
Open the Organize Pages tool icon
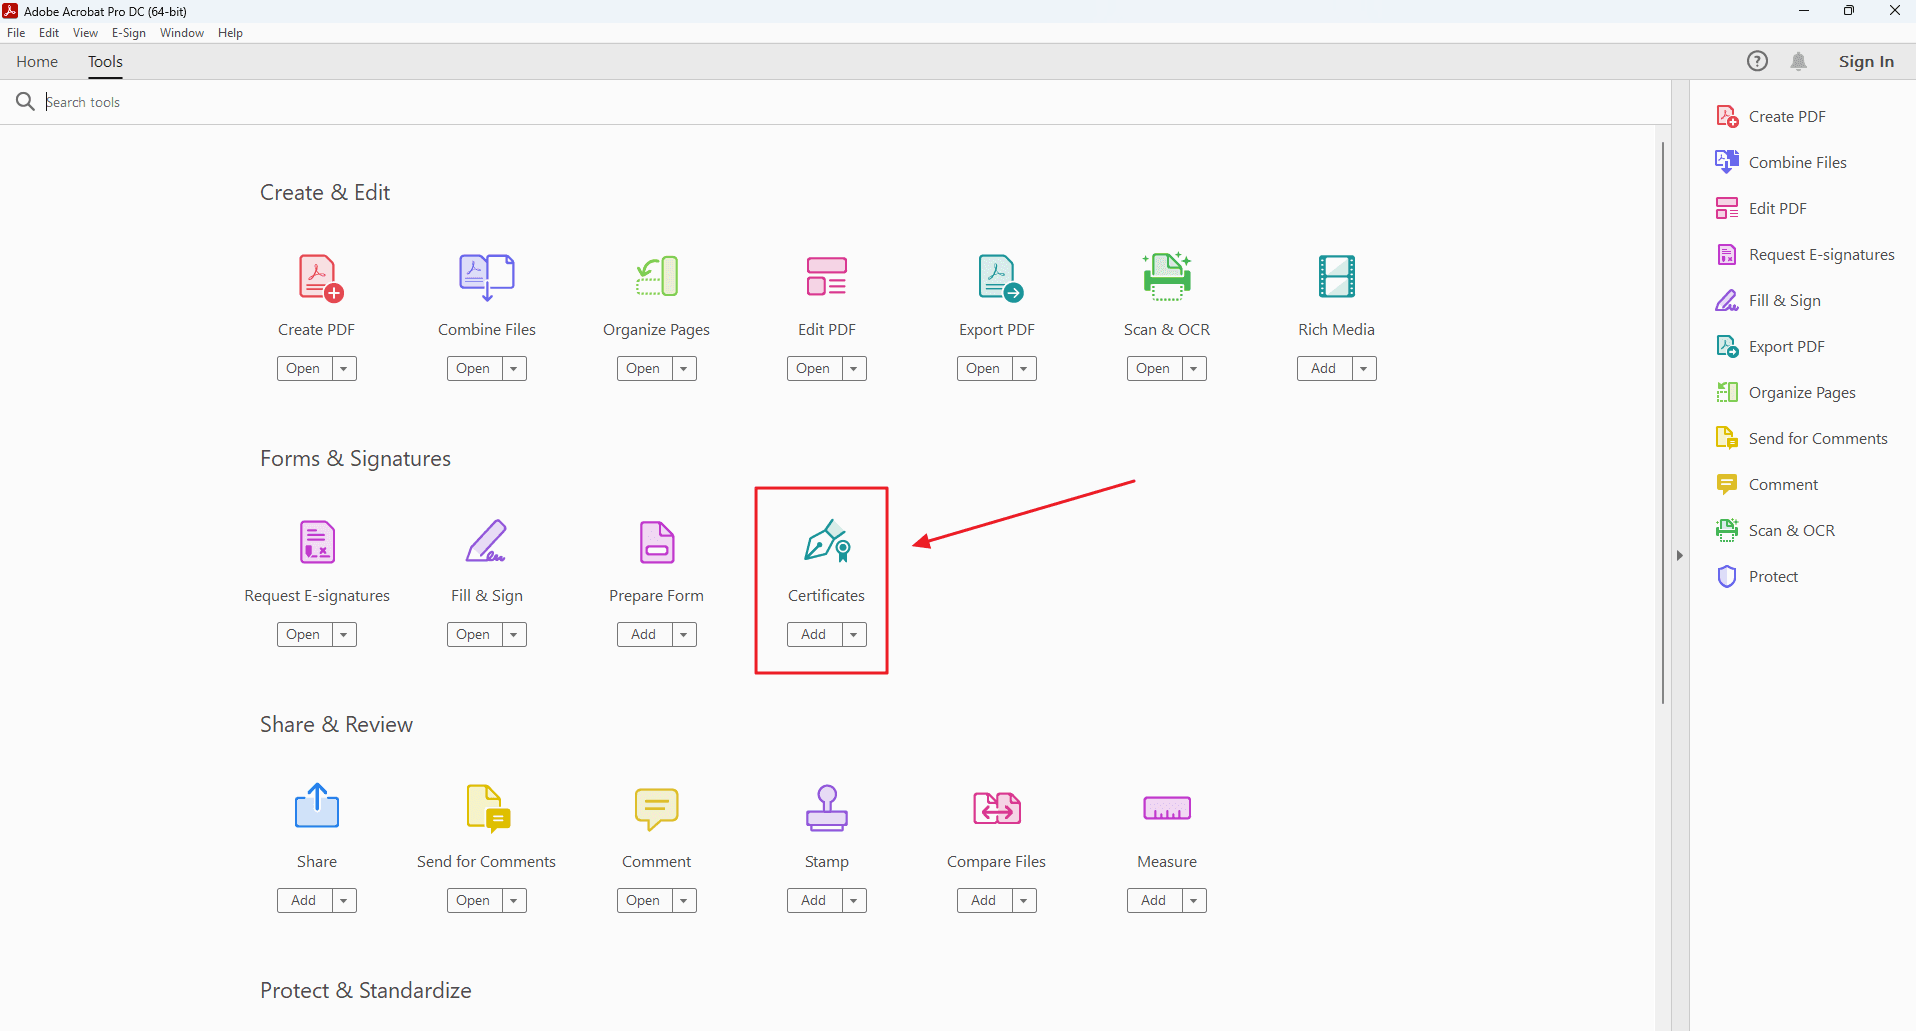657,277
